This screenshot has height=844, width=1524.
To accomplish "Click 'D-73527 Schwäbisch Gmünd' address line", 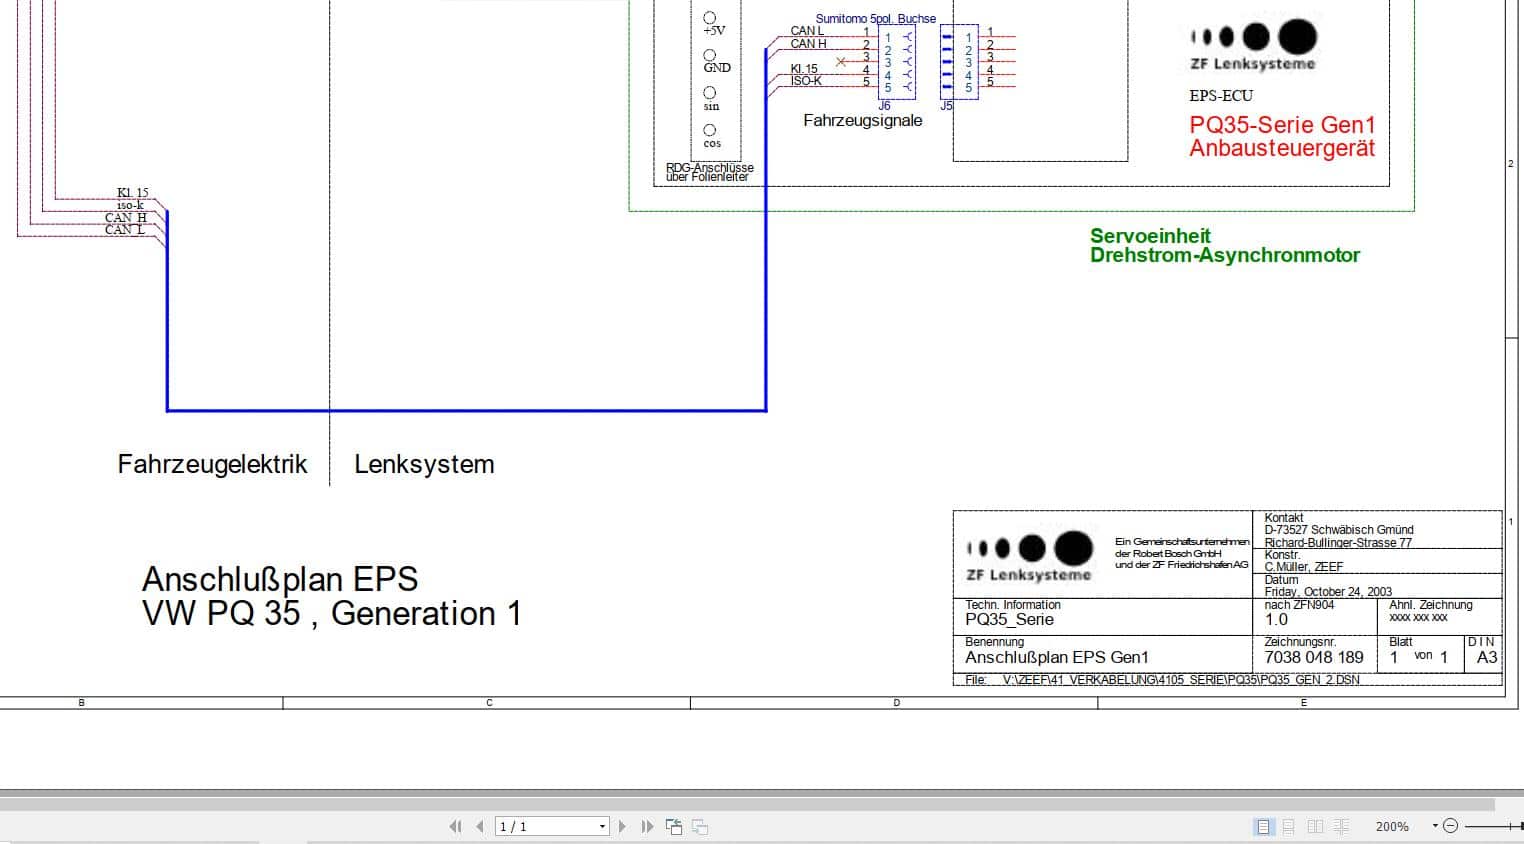I will point(1339,530).
